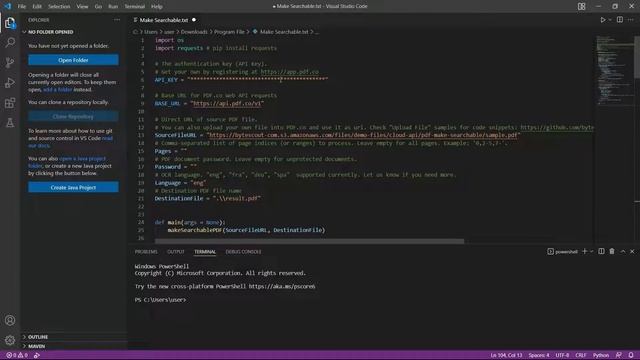Click the unsaved dot on editor tab

(x=194, y=20)
